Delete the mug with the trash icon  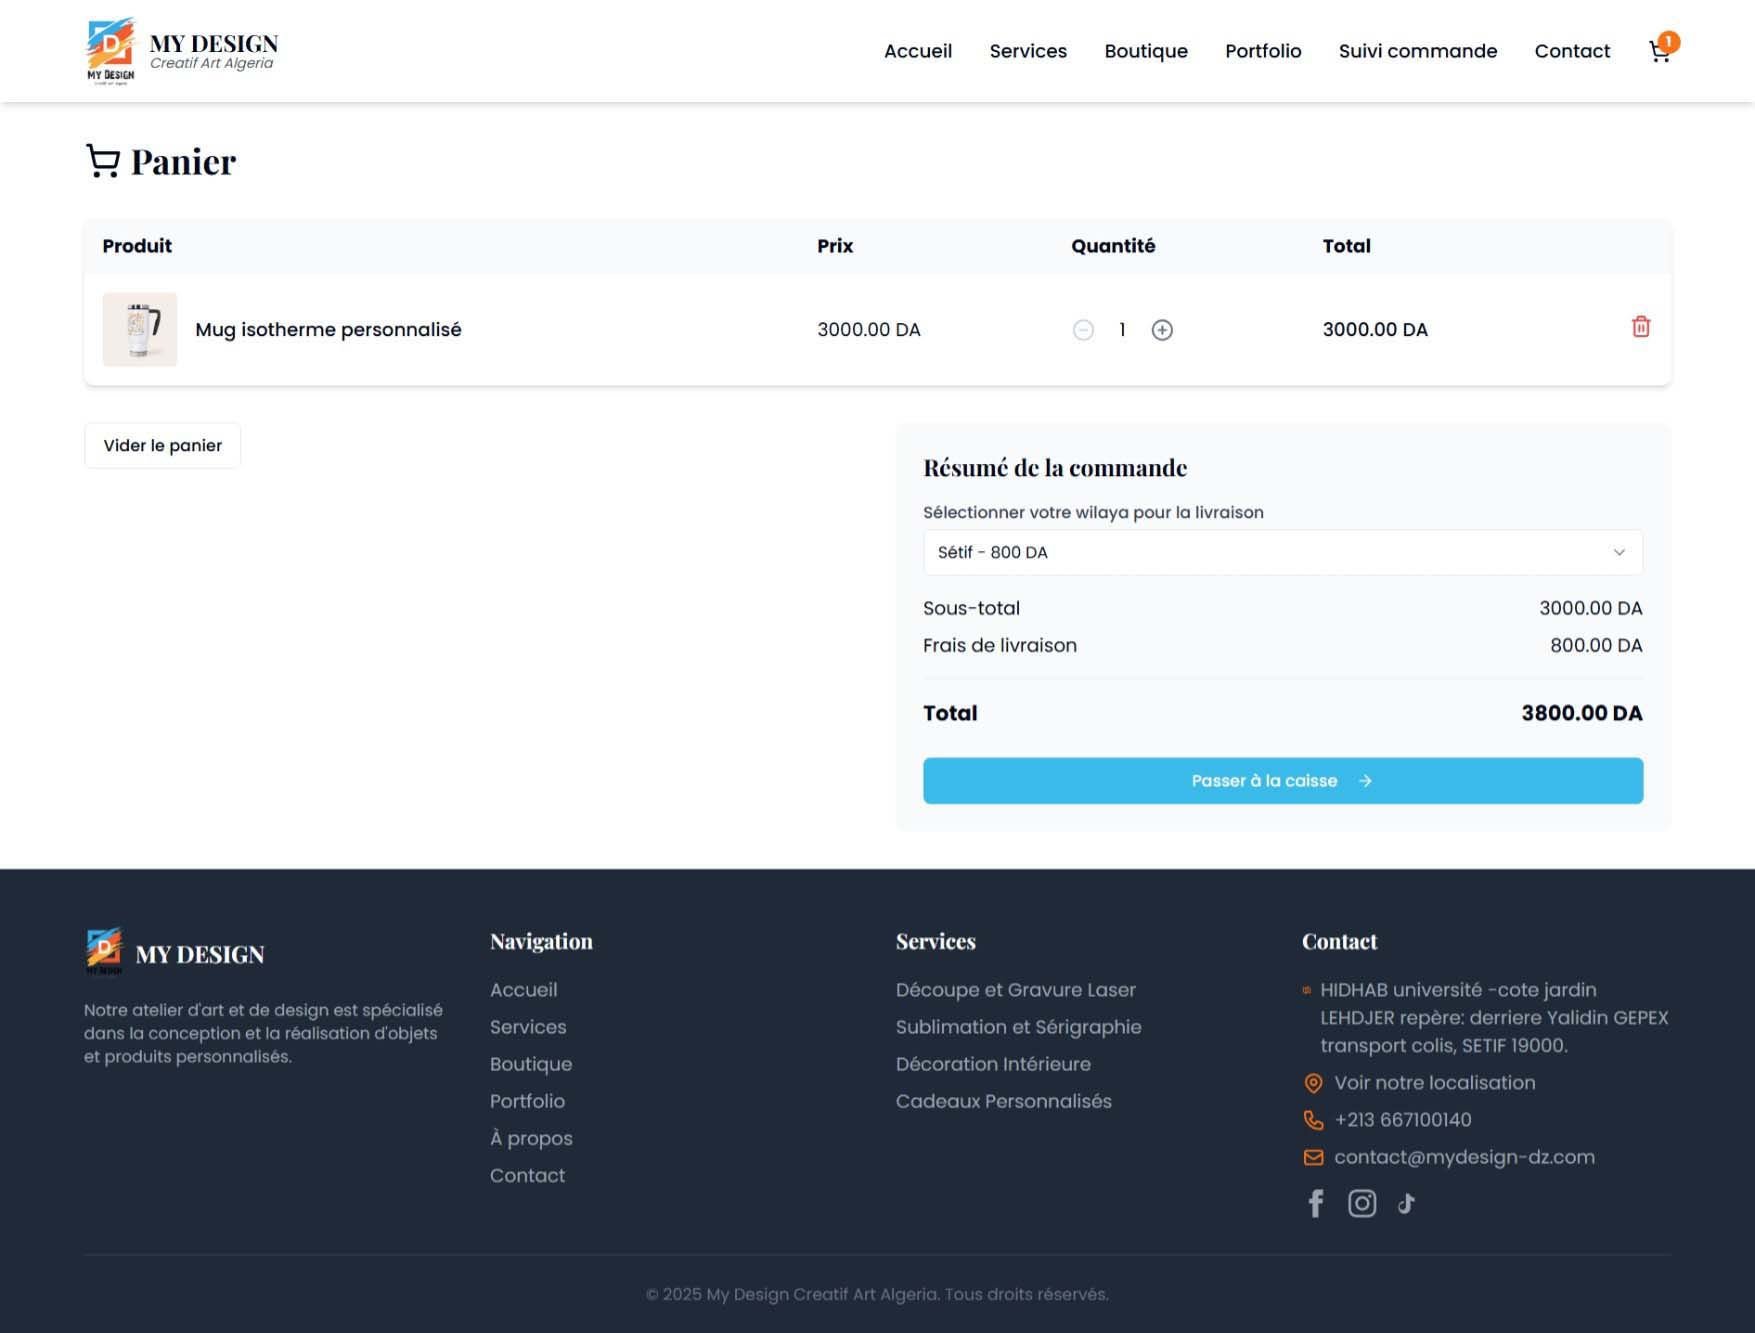[1640, 328]
